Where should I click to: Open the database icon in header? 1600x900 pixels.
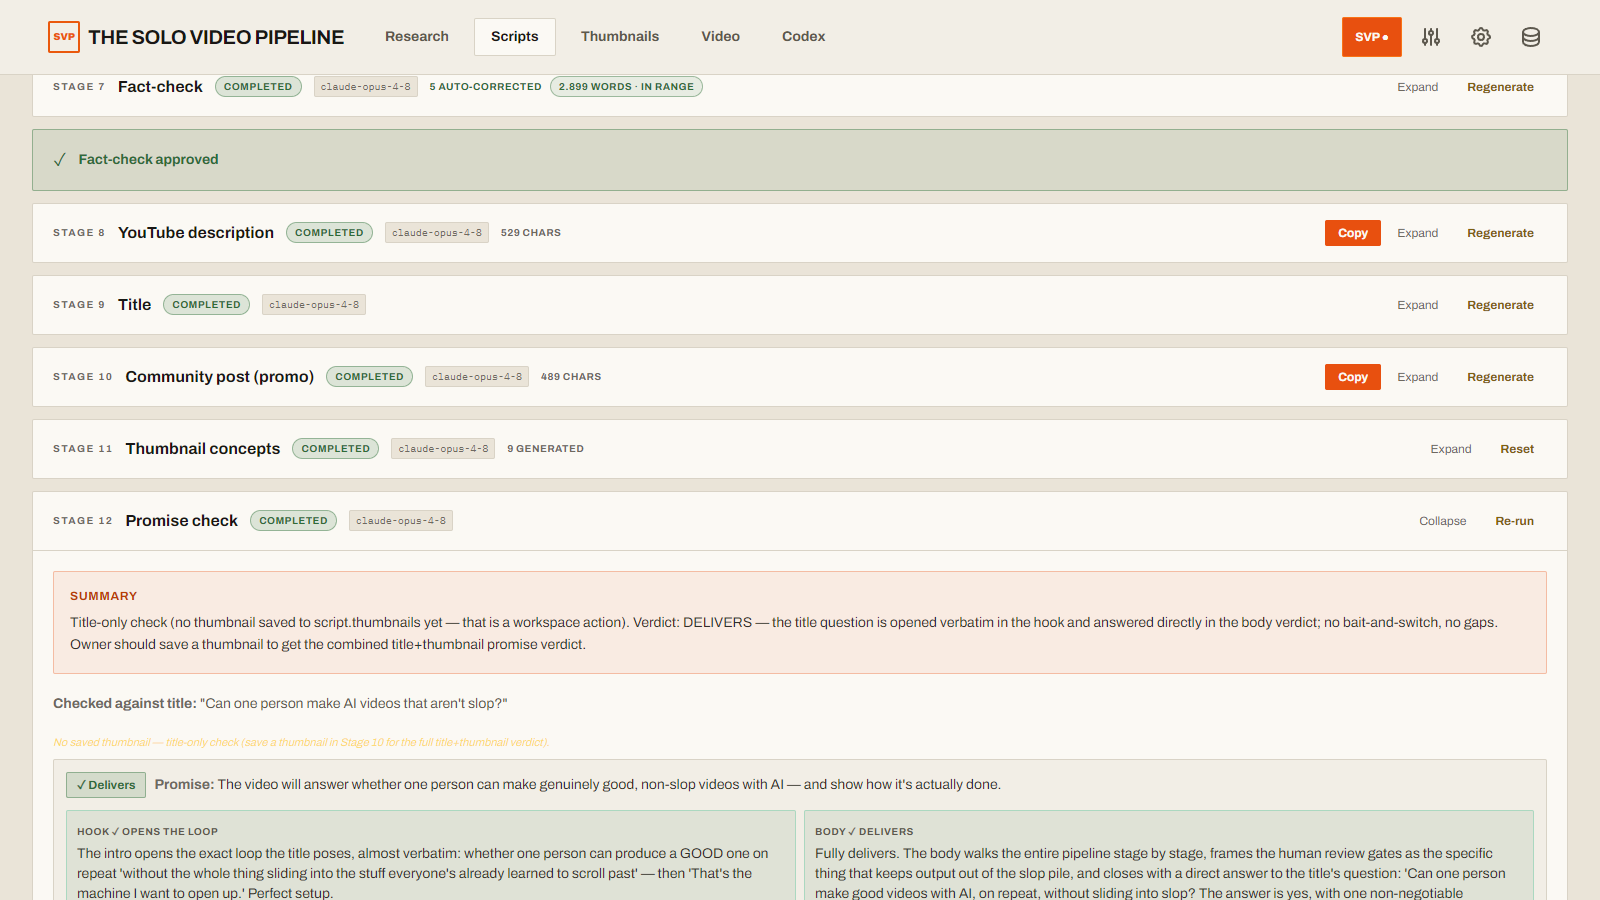click(1531, 37)
